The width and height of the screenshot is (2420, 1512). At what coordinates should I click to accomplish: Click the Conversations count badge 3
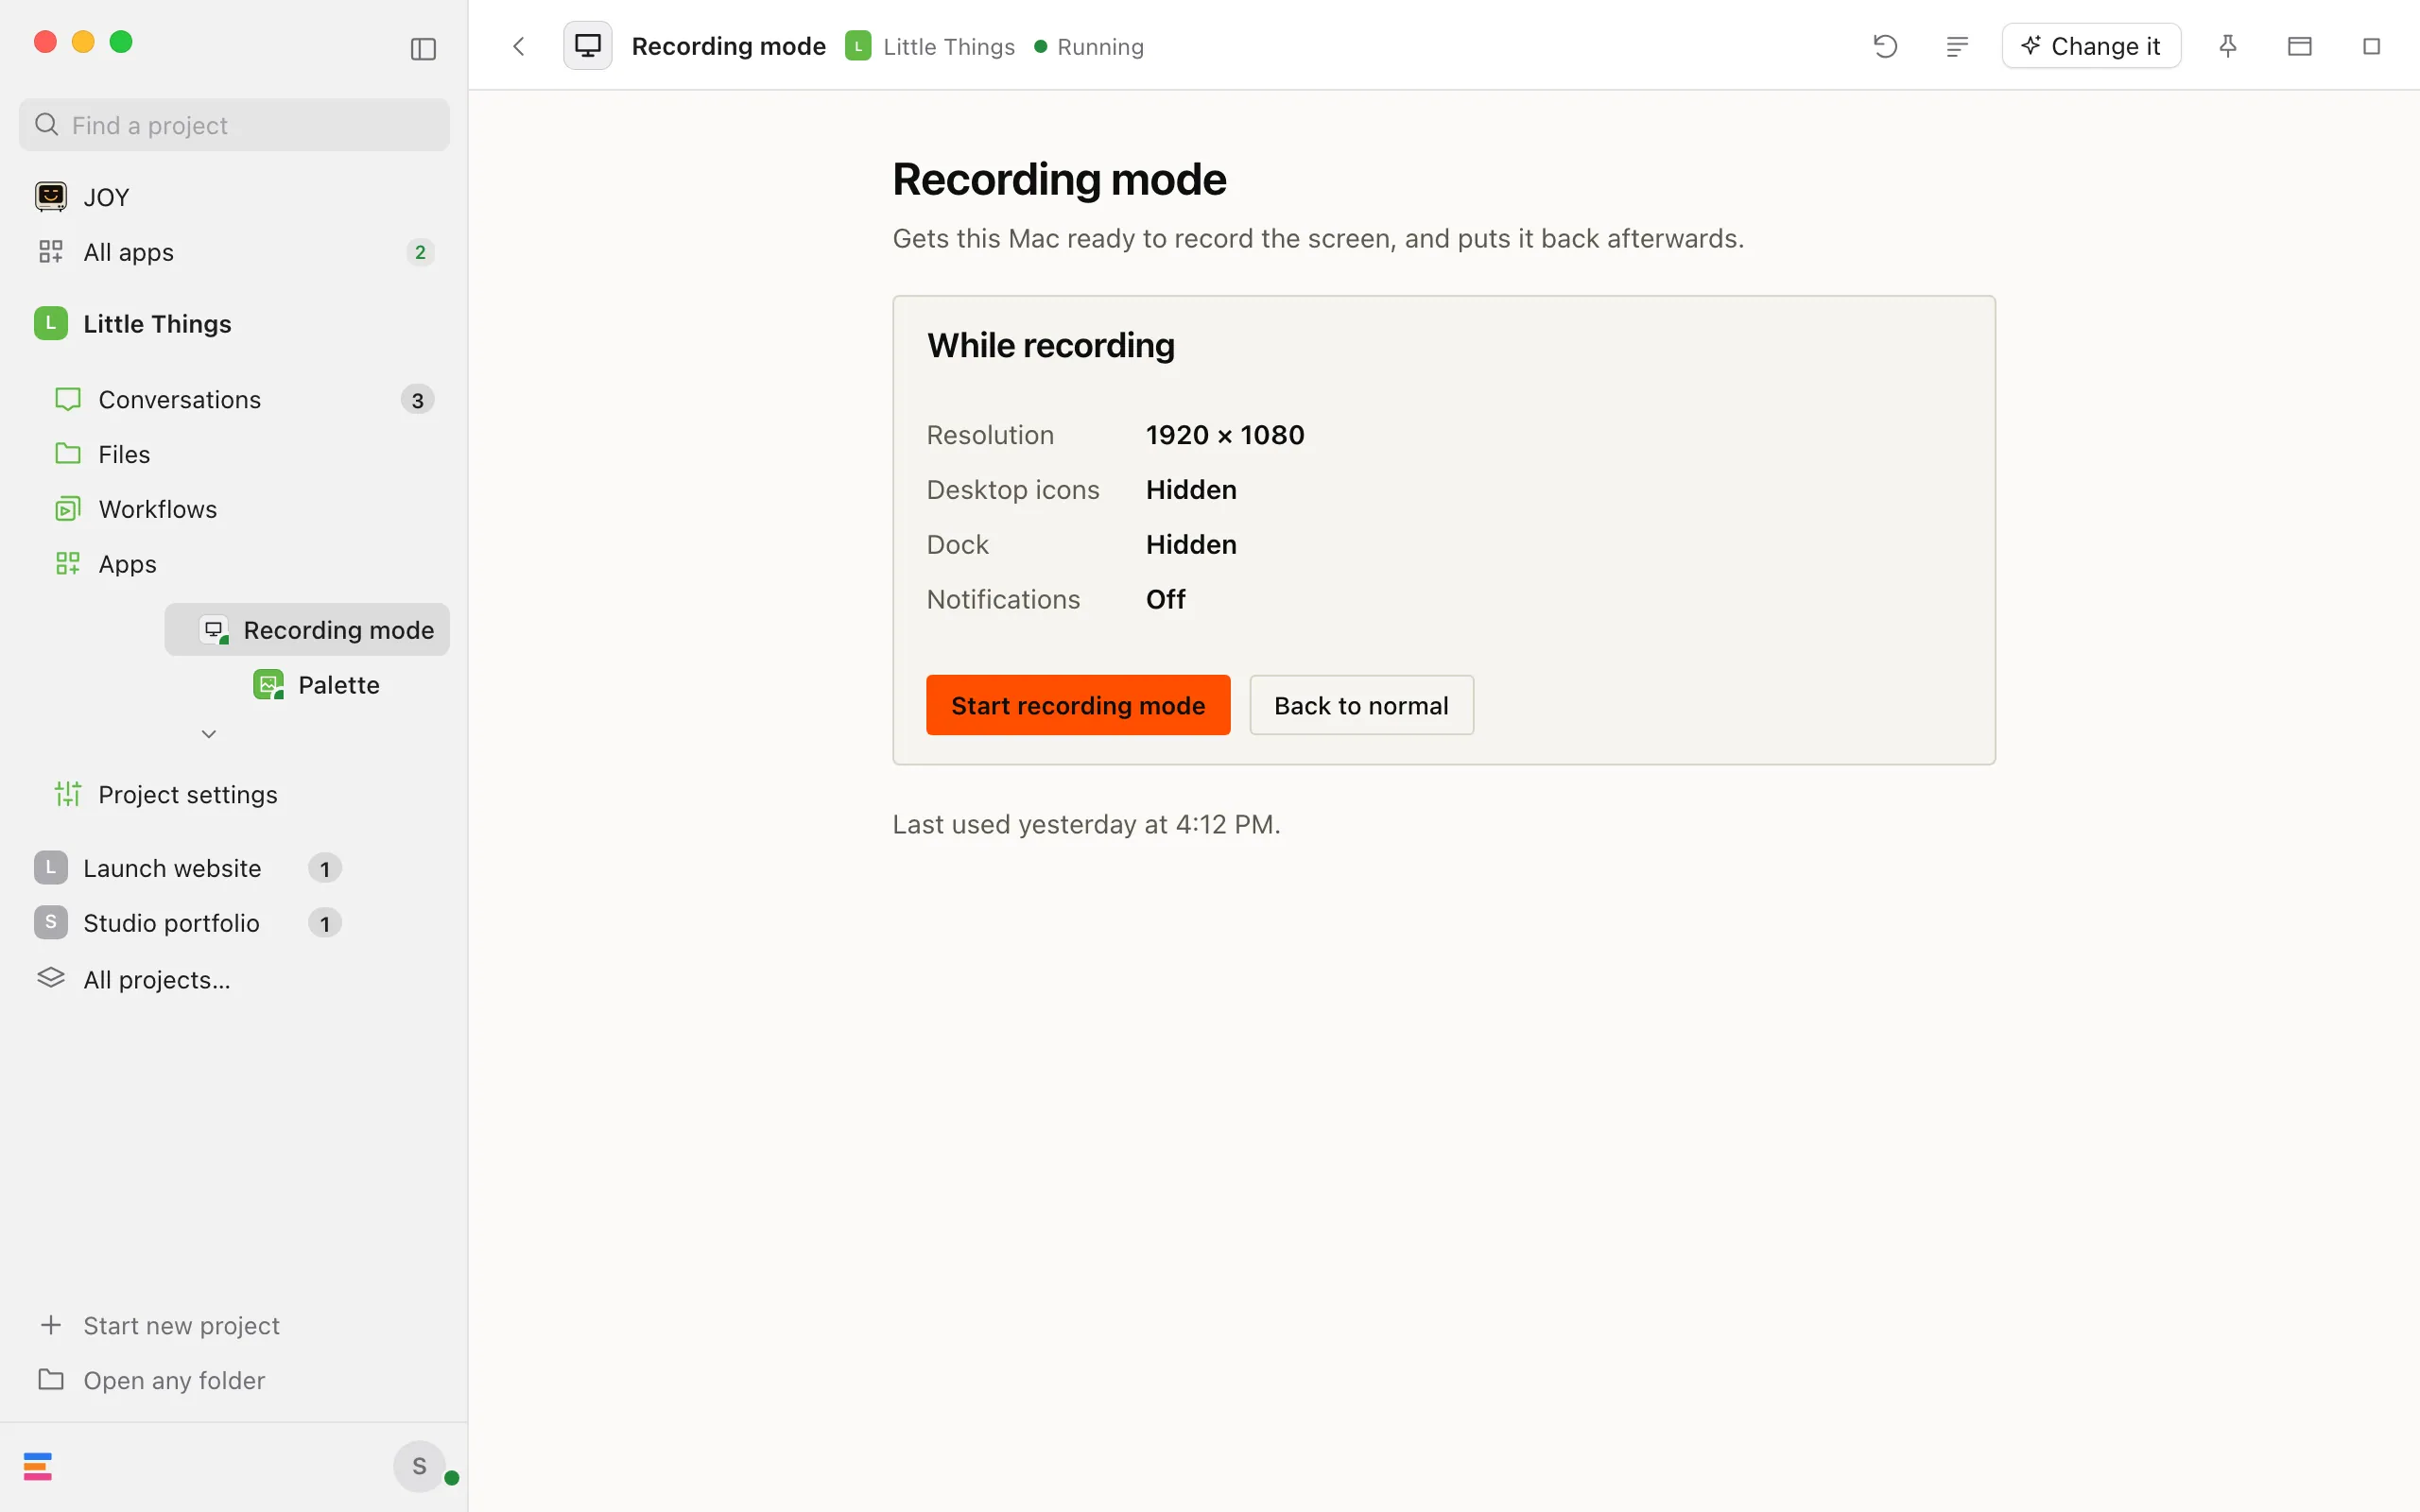coord(418,400)
